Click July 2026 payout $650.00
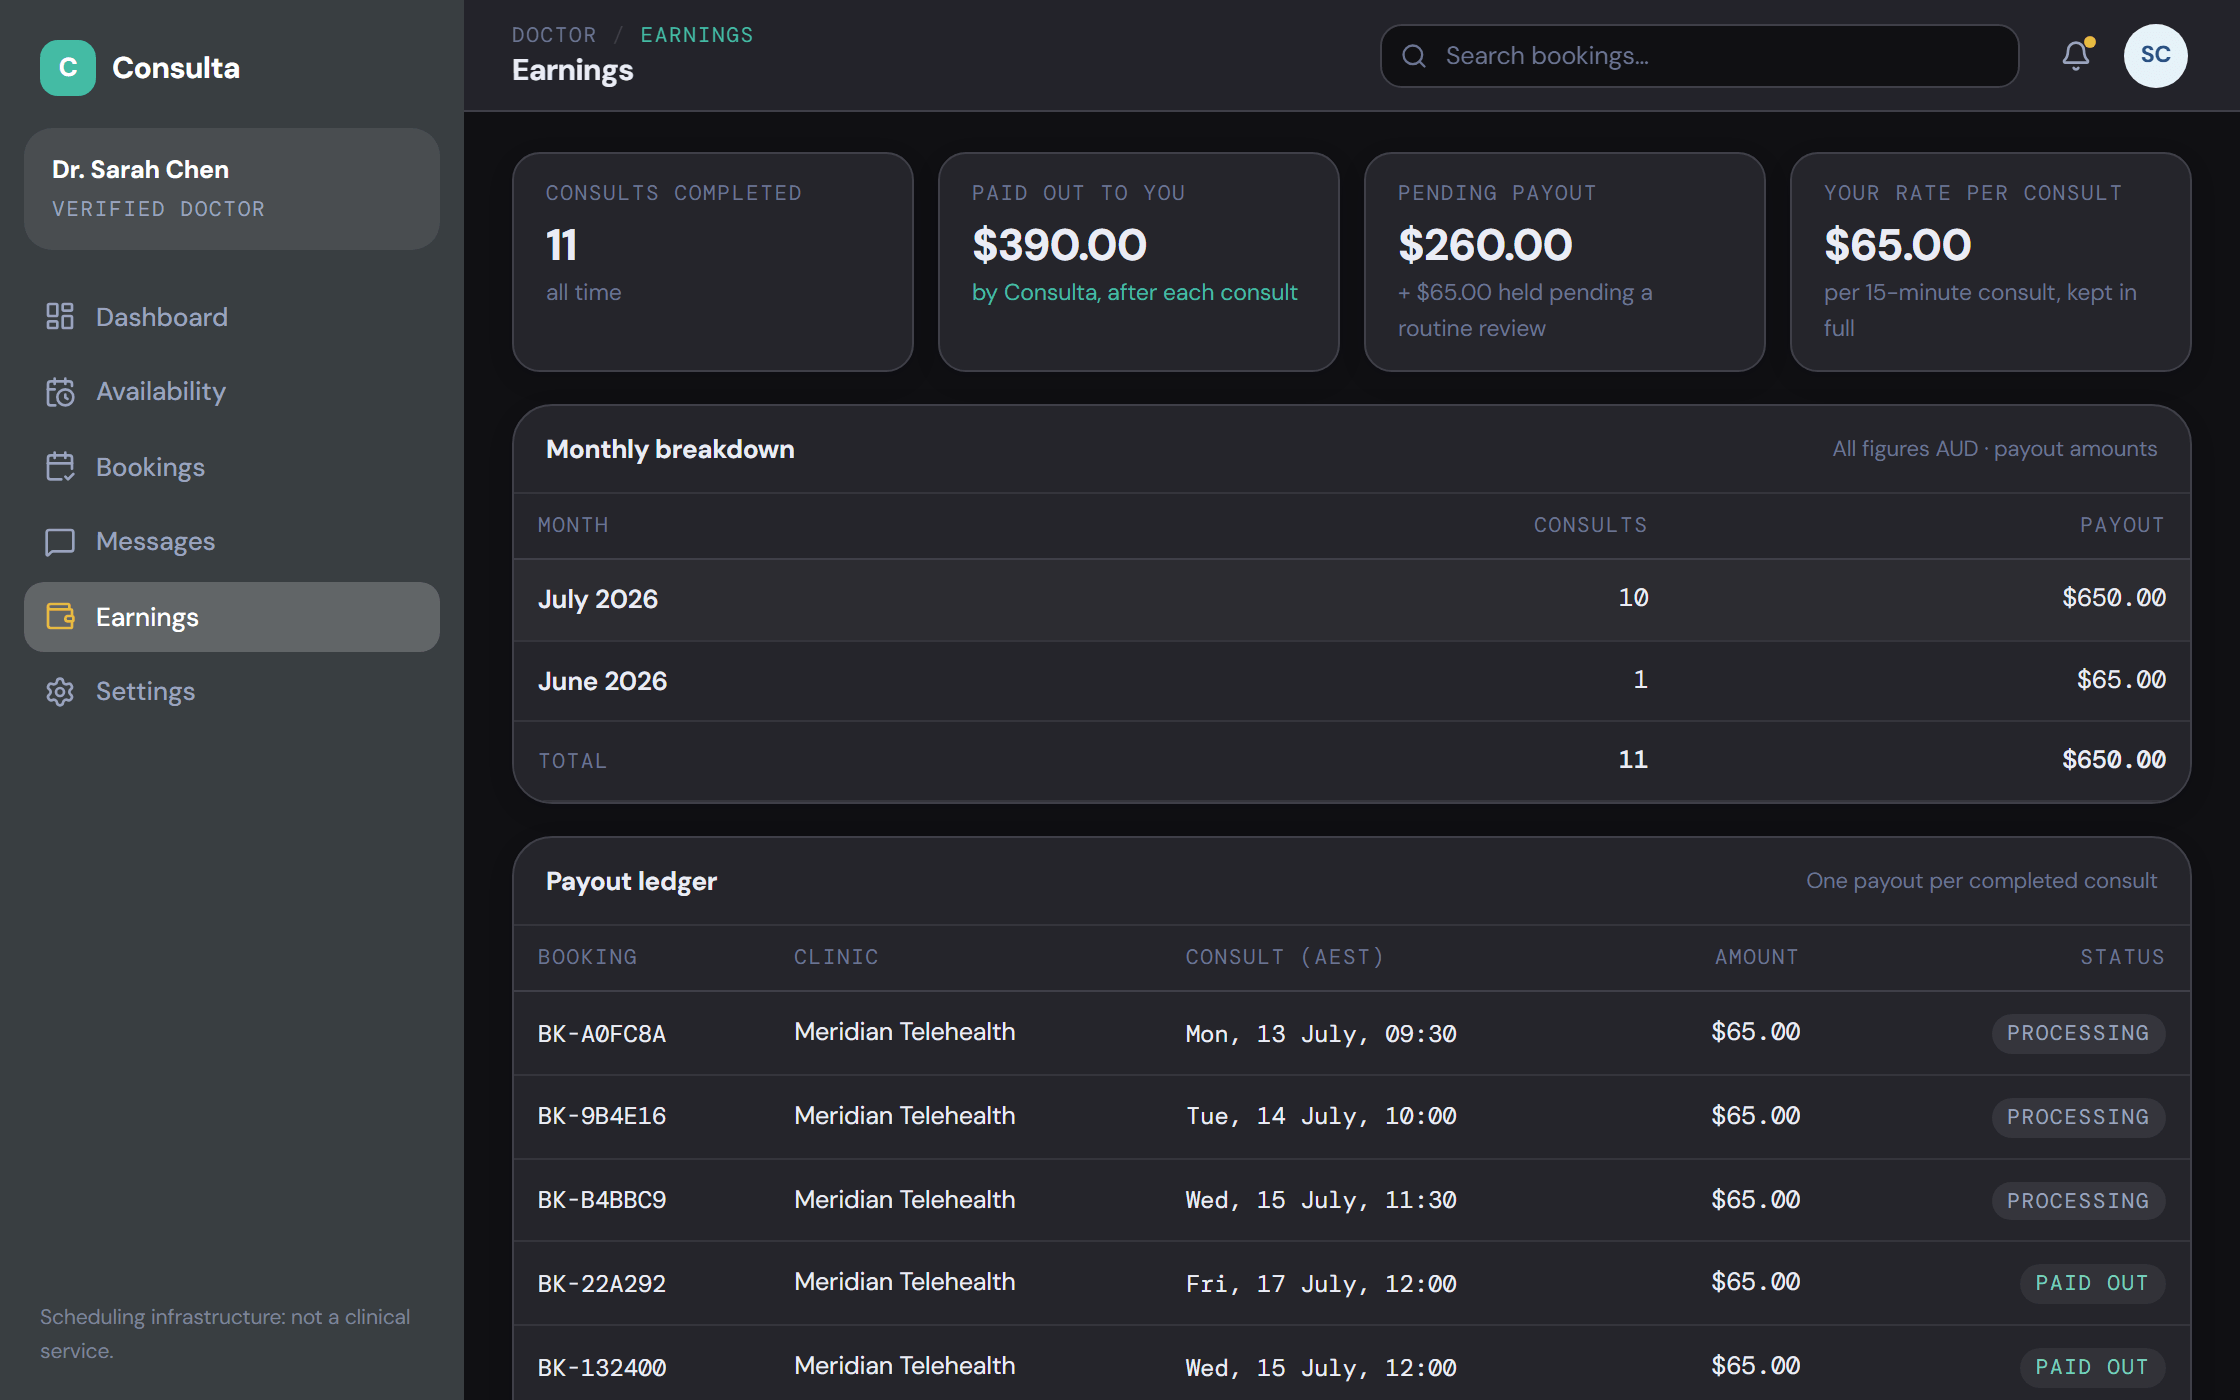 coord(2114,598)
